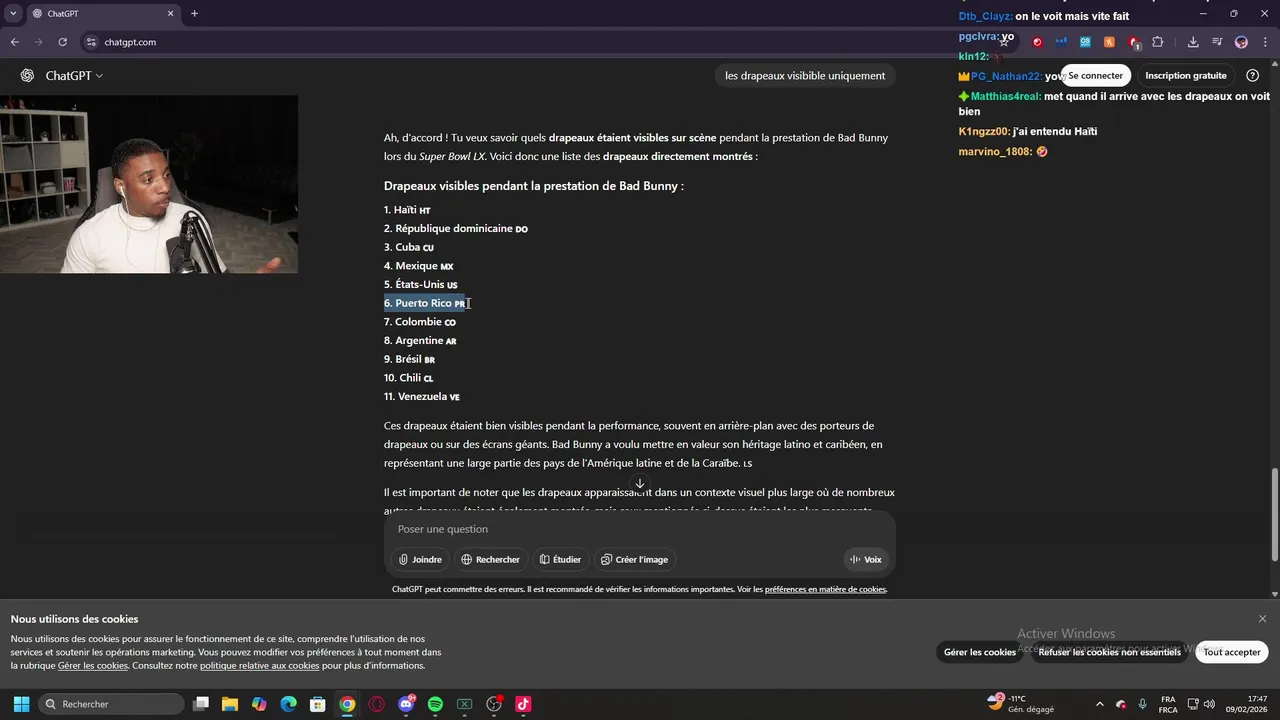This screenshot has width=1280, height=720.
Task: Select the ChatGPT tab
Action: coord(102,14)
